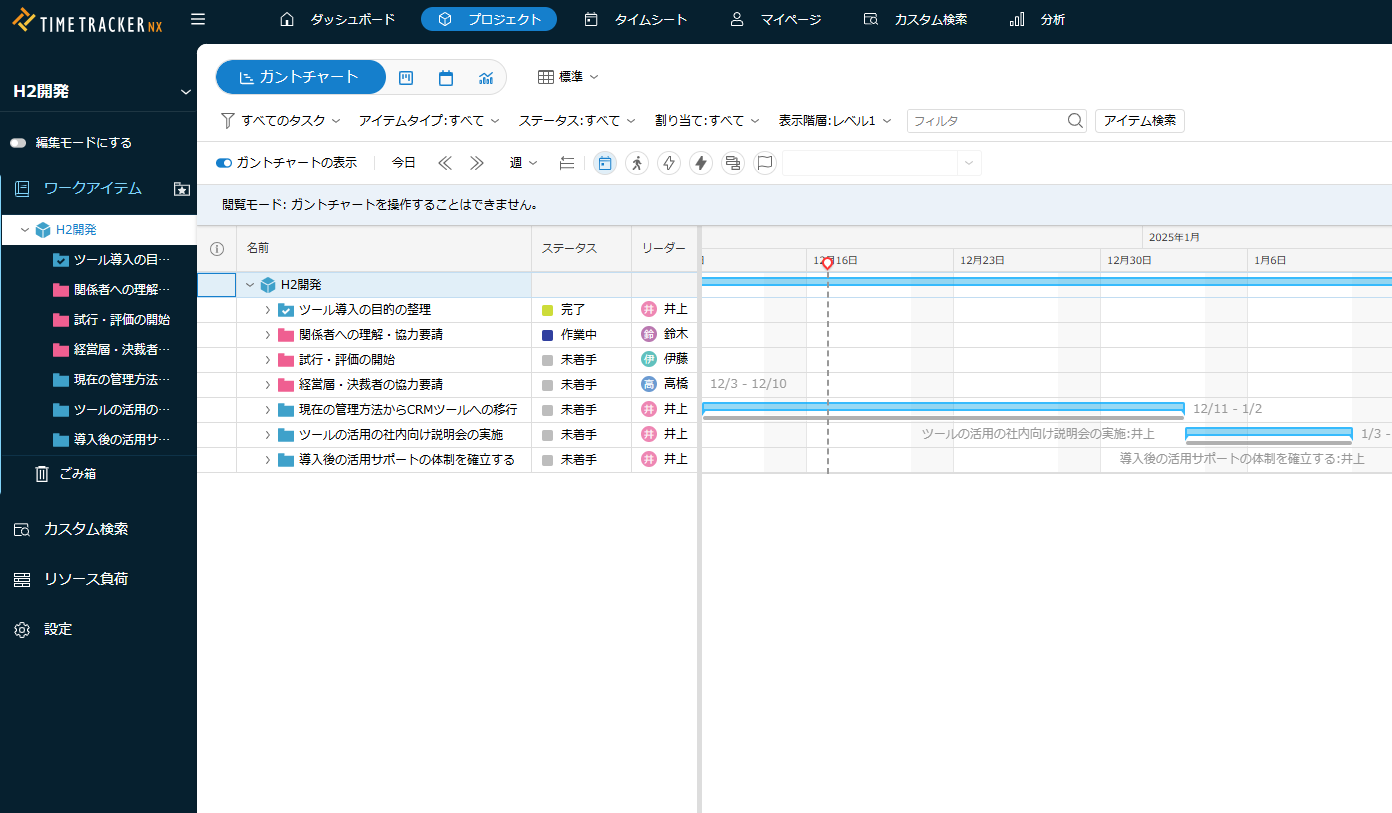Collapse the H2開発 row in the table
Viewport: 1392px width, 813px height.
250,285
